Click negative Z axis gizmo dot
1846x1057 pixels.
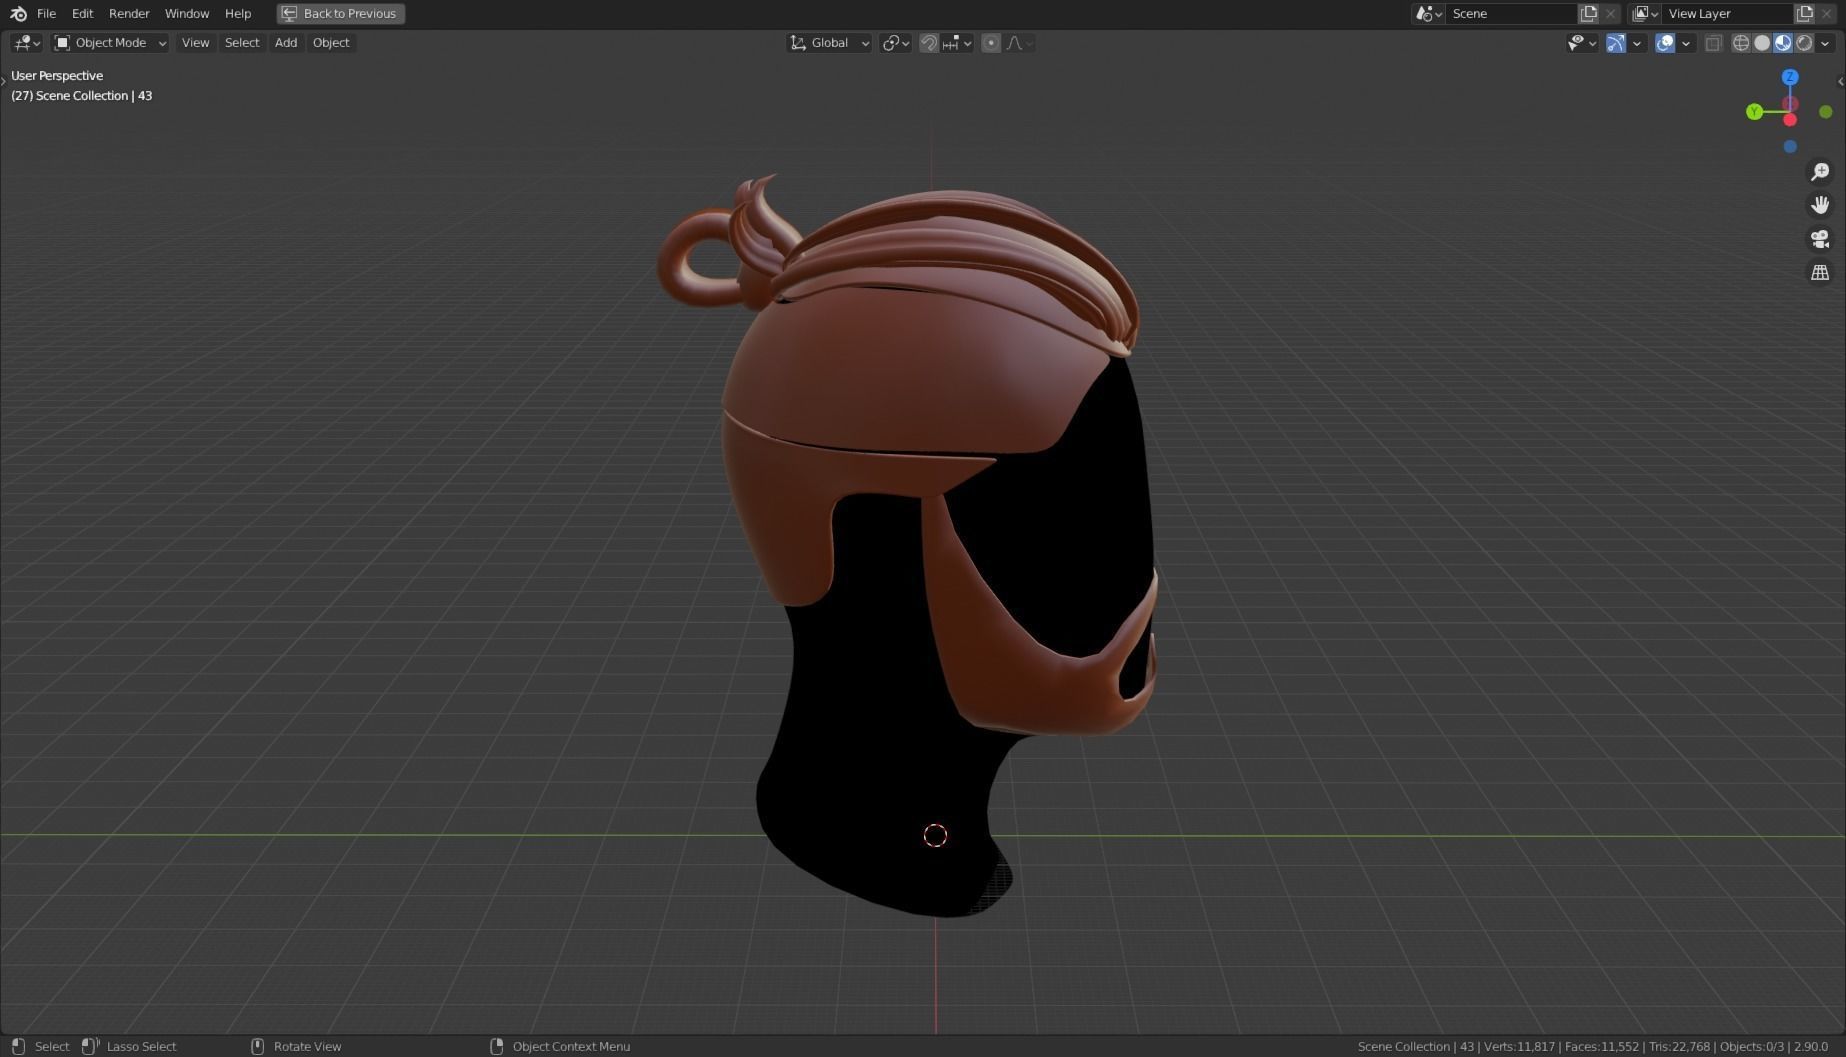click(1790, 147)
